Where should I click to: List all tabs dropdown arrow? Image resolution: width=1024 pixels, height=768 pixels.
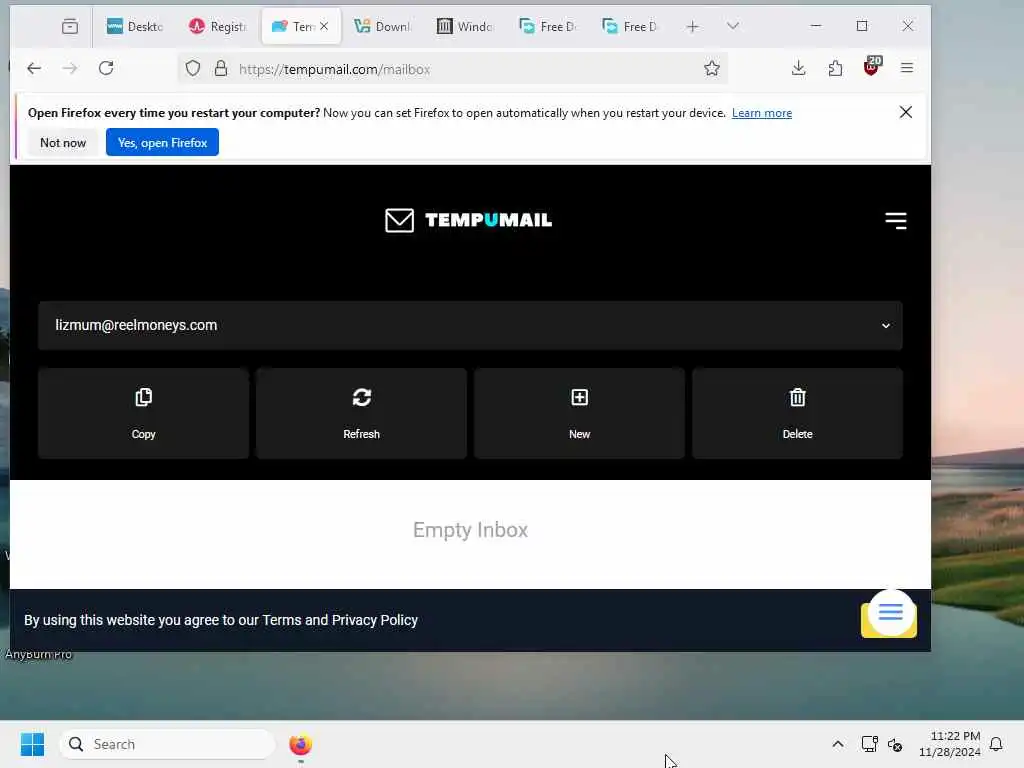[733, 26]
